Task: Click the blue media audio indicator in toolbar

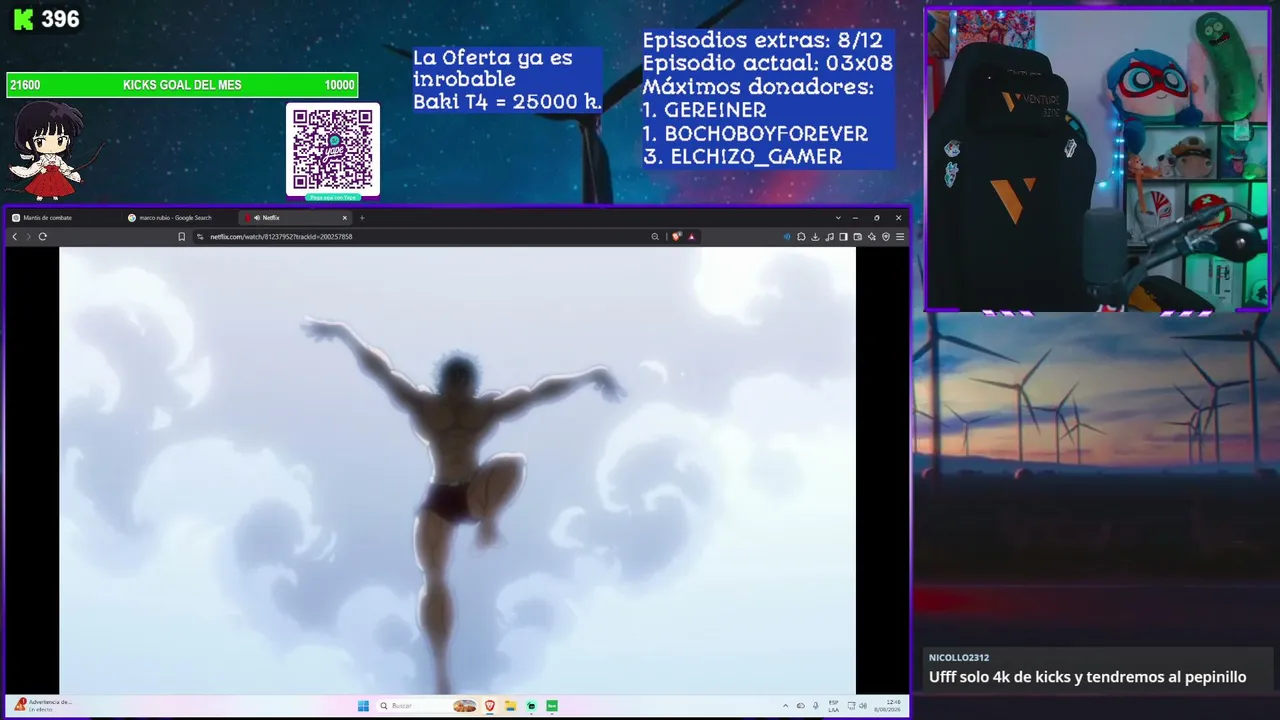Action: point(787,237)
